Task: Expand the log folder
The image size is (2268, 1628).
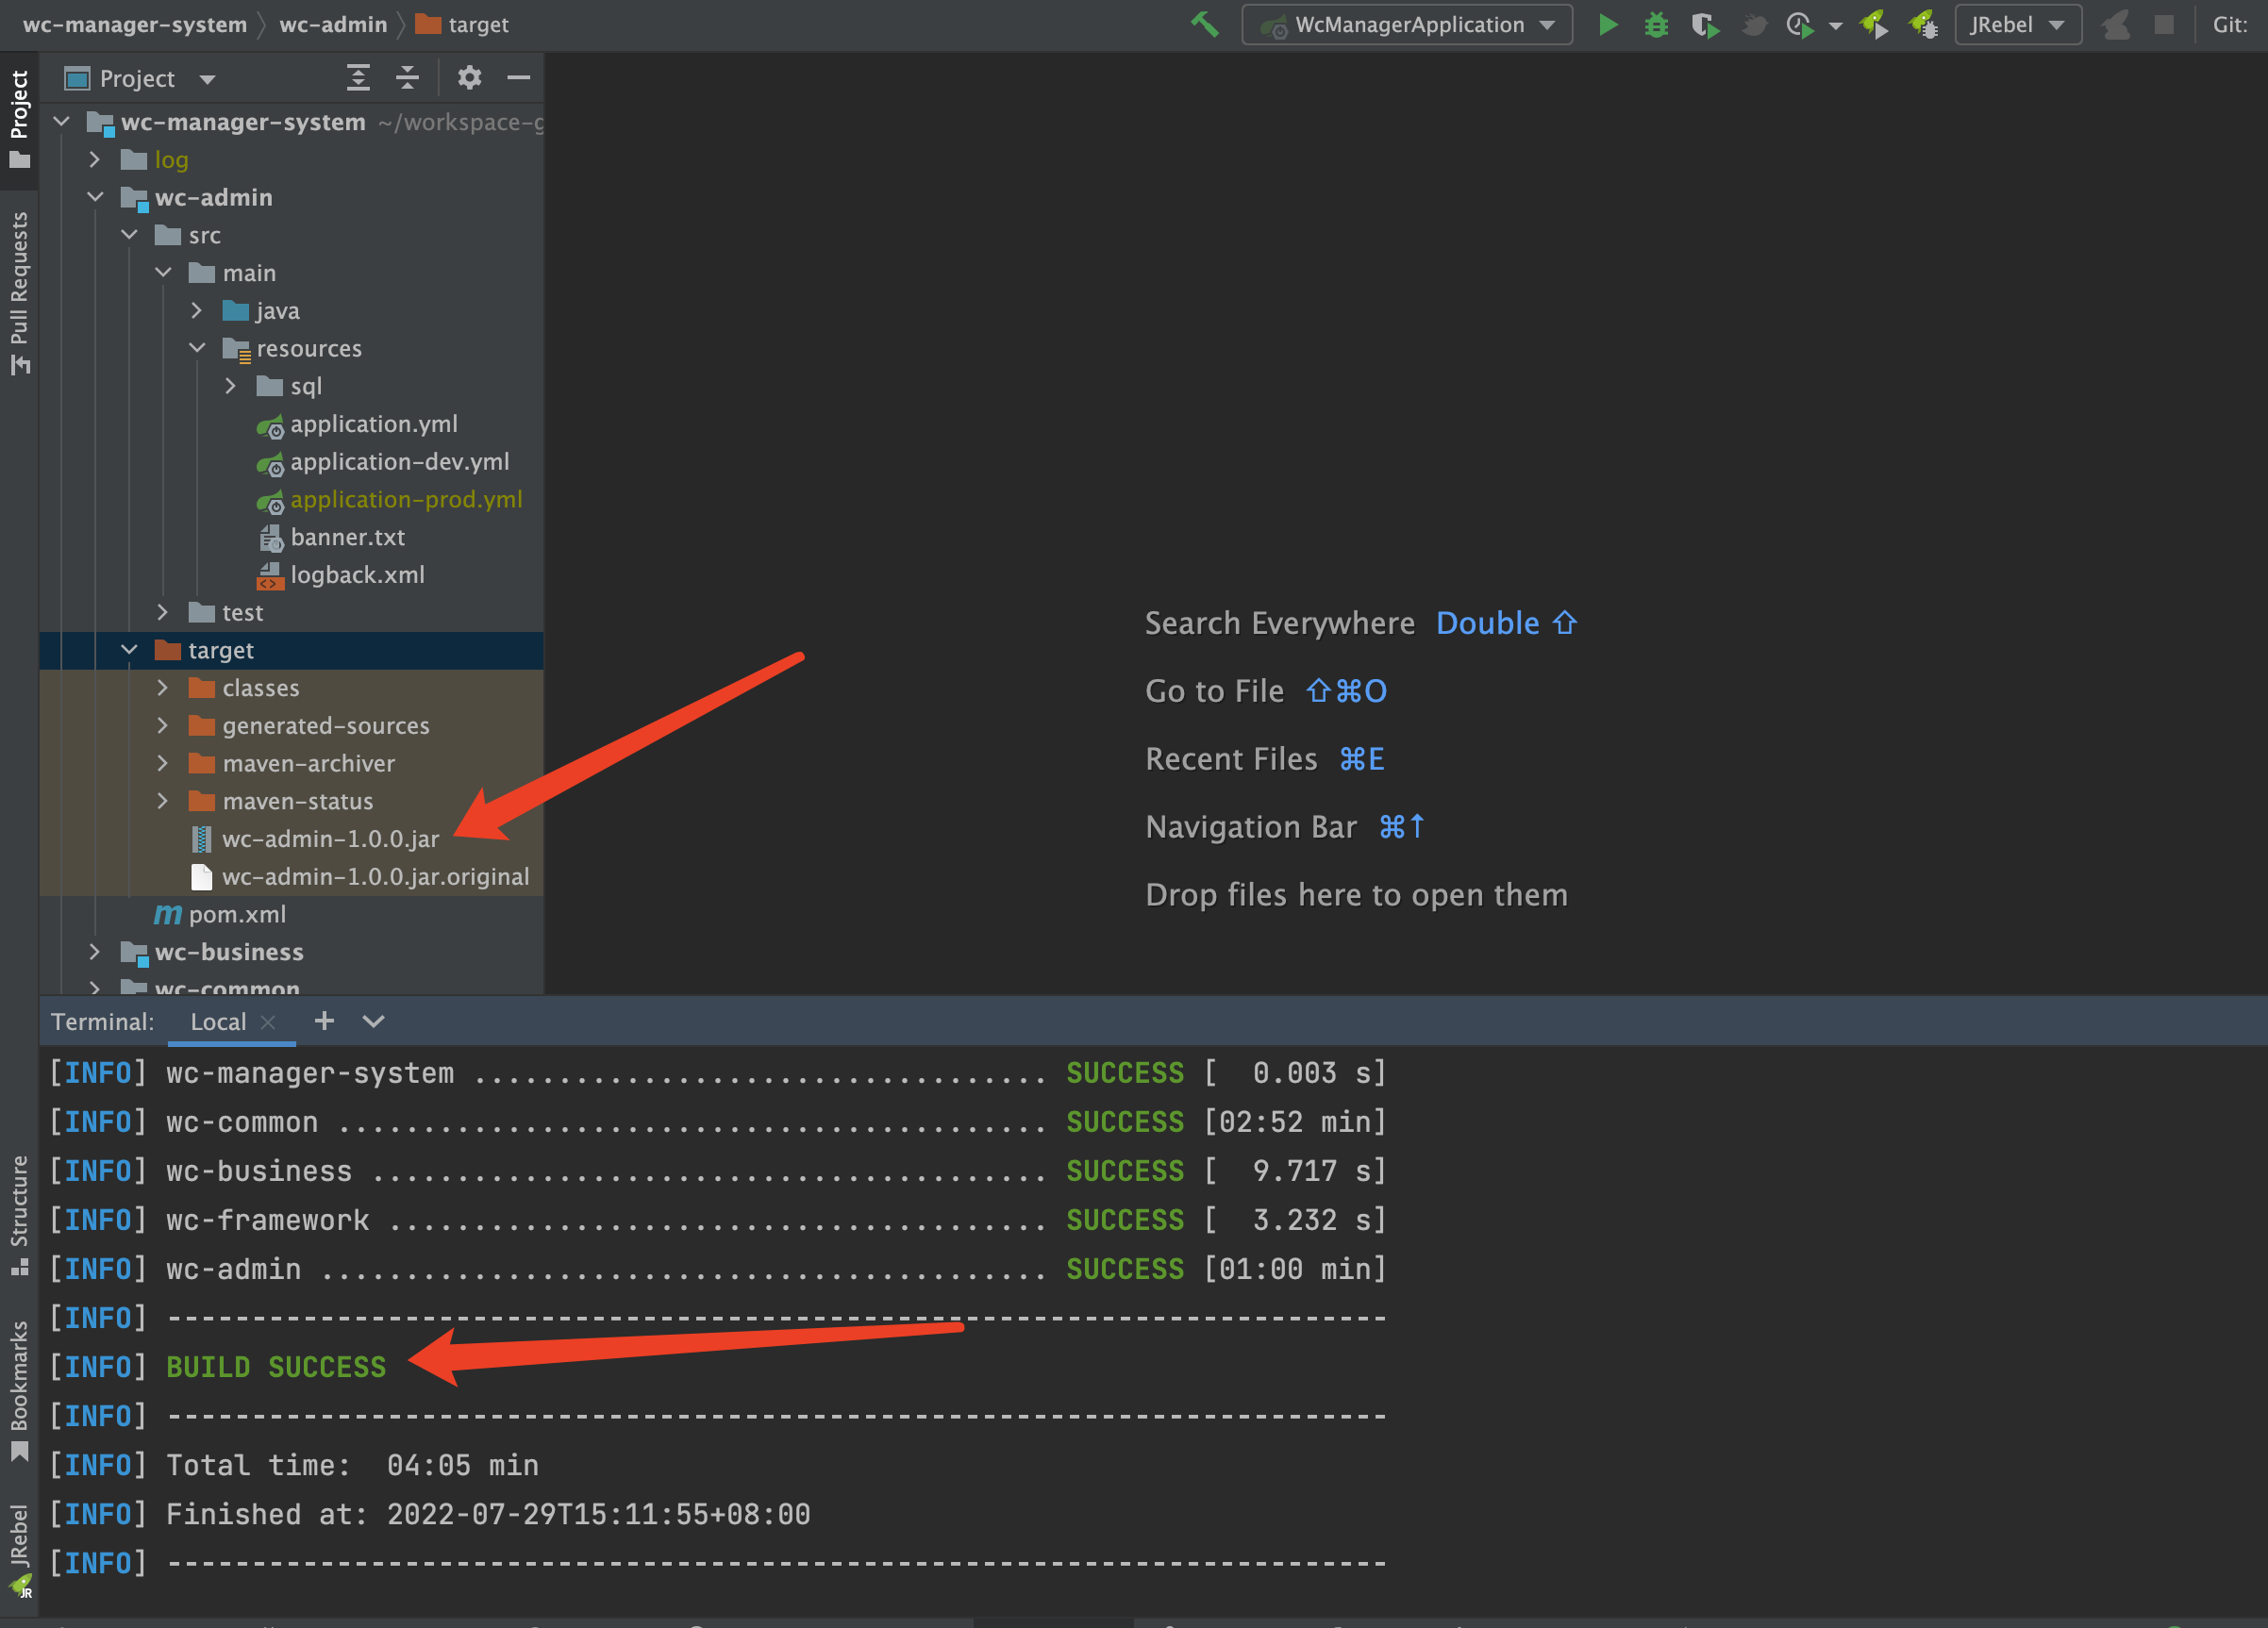Action: click(x=95, y=159)
